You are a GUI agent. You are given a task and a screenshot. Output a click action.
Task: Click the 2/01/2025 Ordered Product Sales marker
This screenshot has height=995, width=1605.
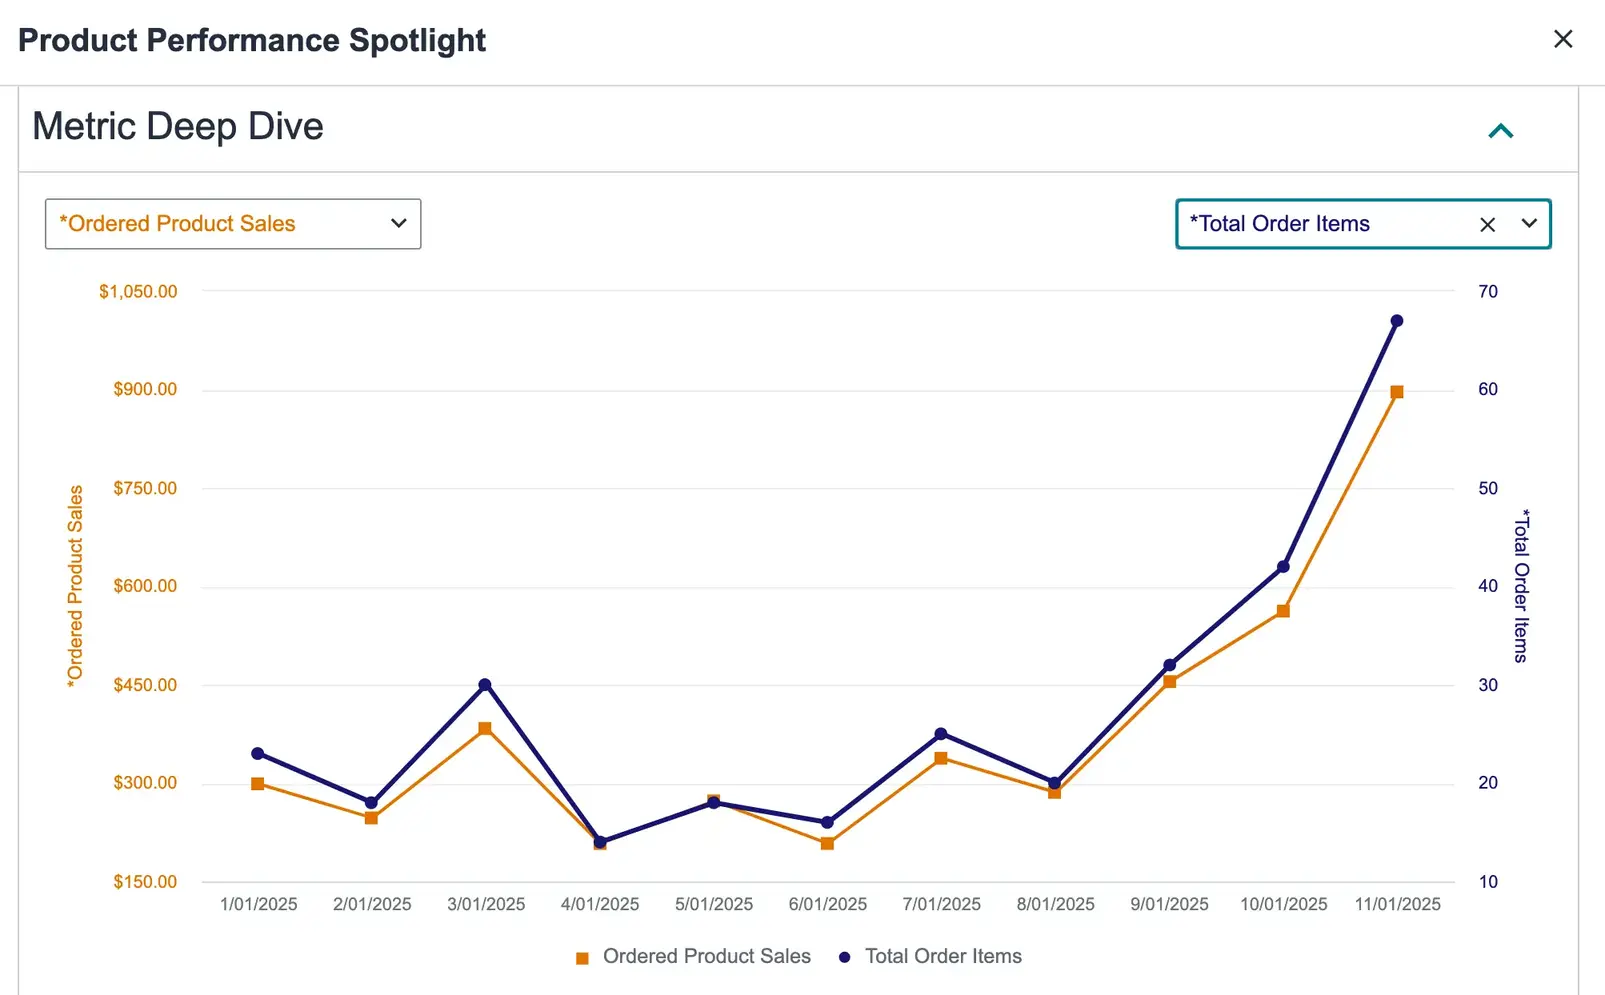[x=371, y=818]
